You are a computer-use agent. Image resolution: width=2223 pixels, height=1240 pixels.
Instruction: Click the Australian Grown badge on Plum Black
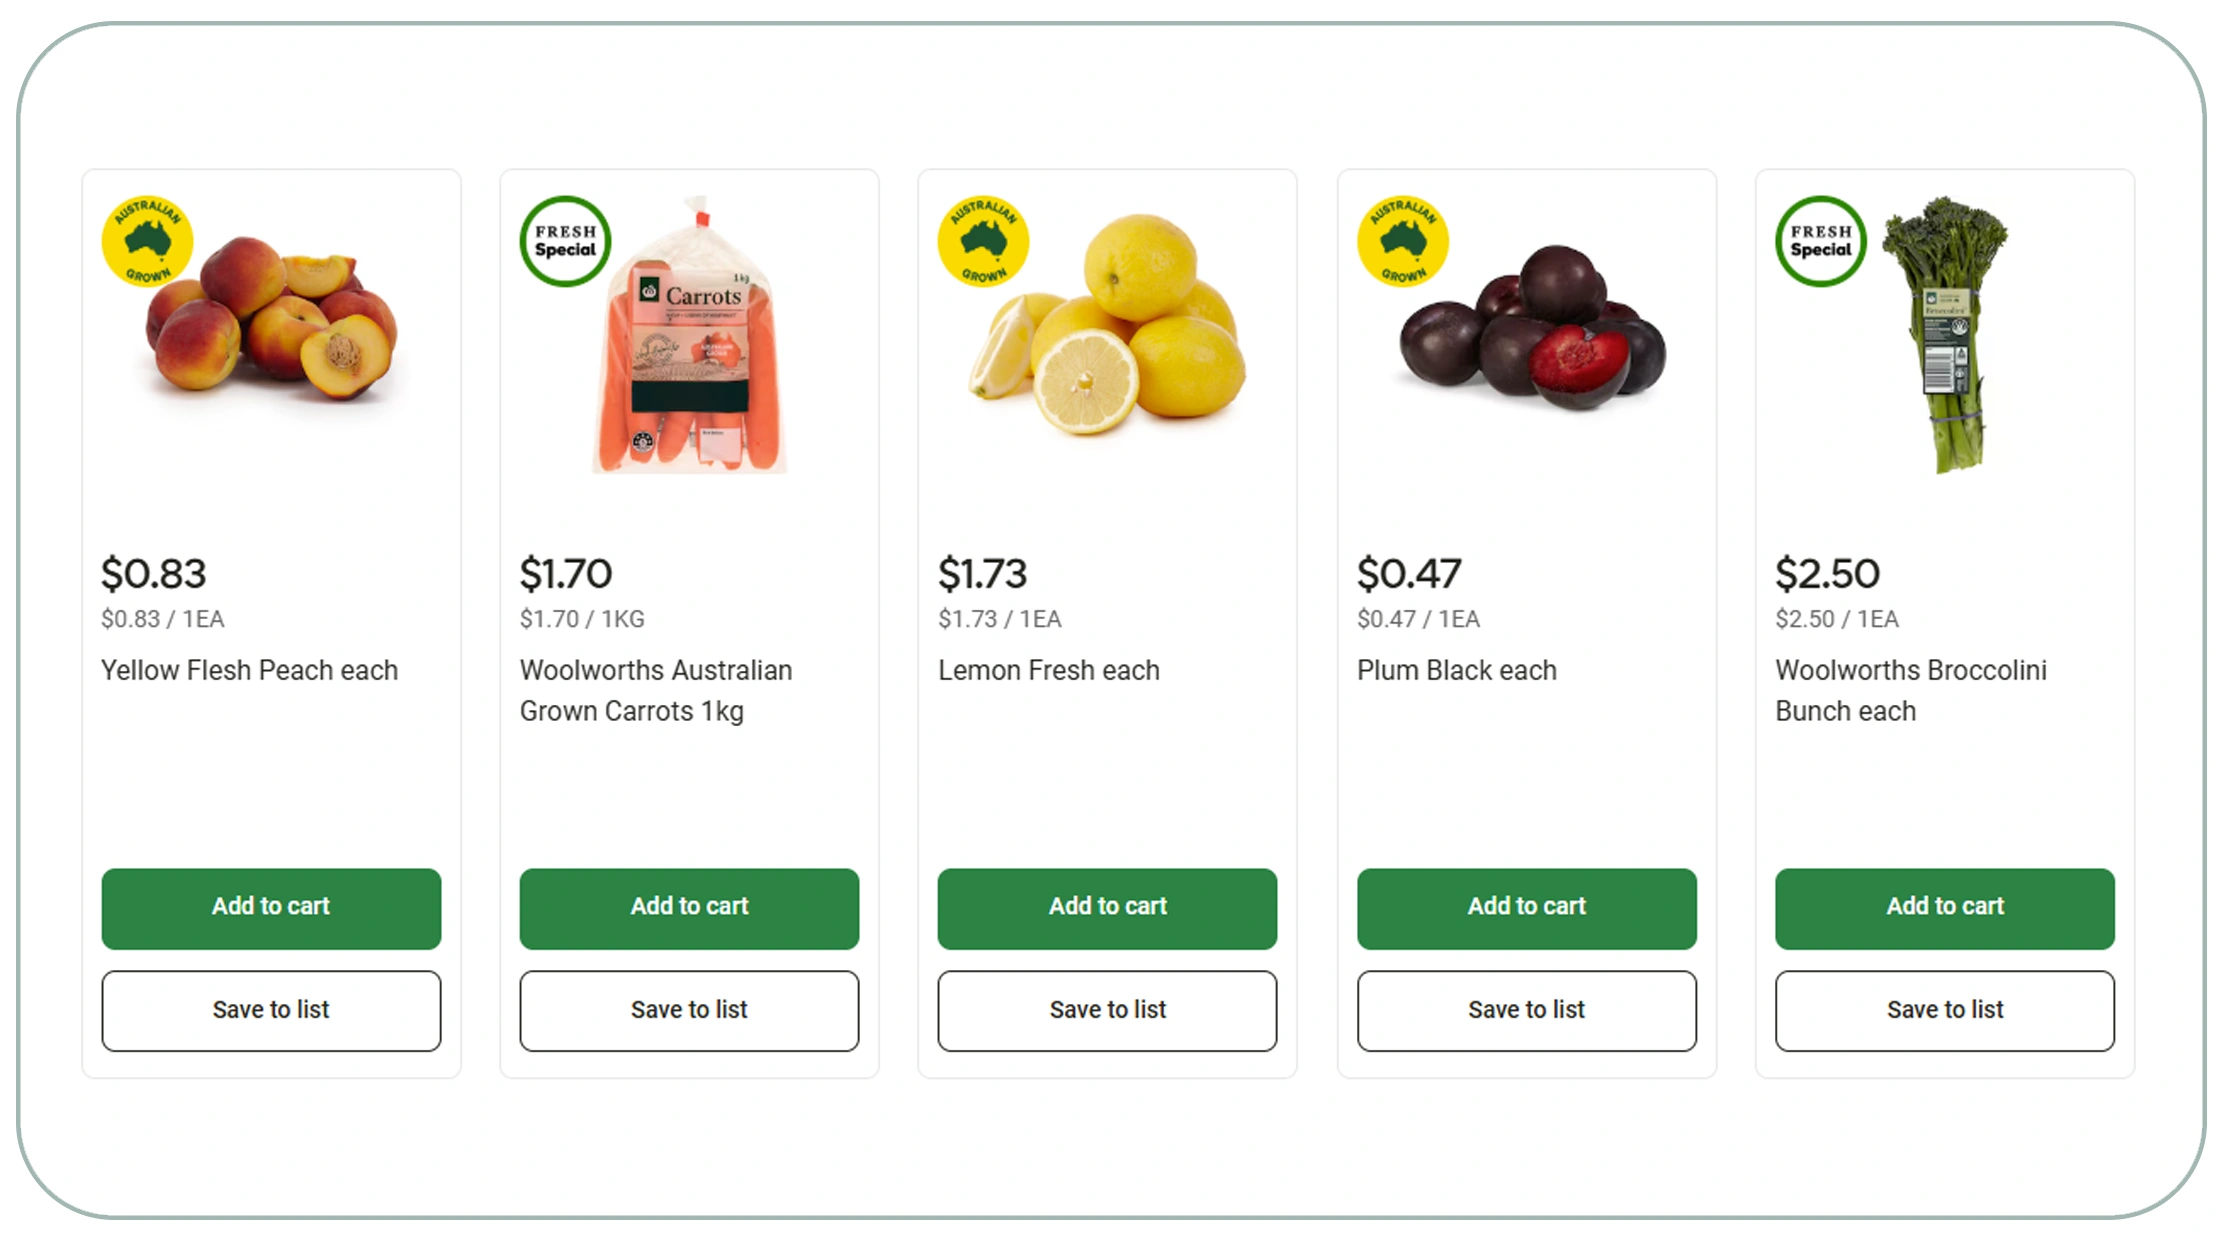tap(1402, 241)
